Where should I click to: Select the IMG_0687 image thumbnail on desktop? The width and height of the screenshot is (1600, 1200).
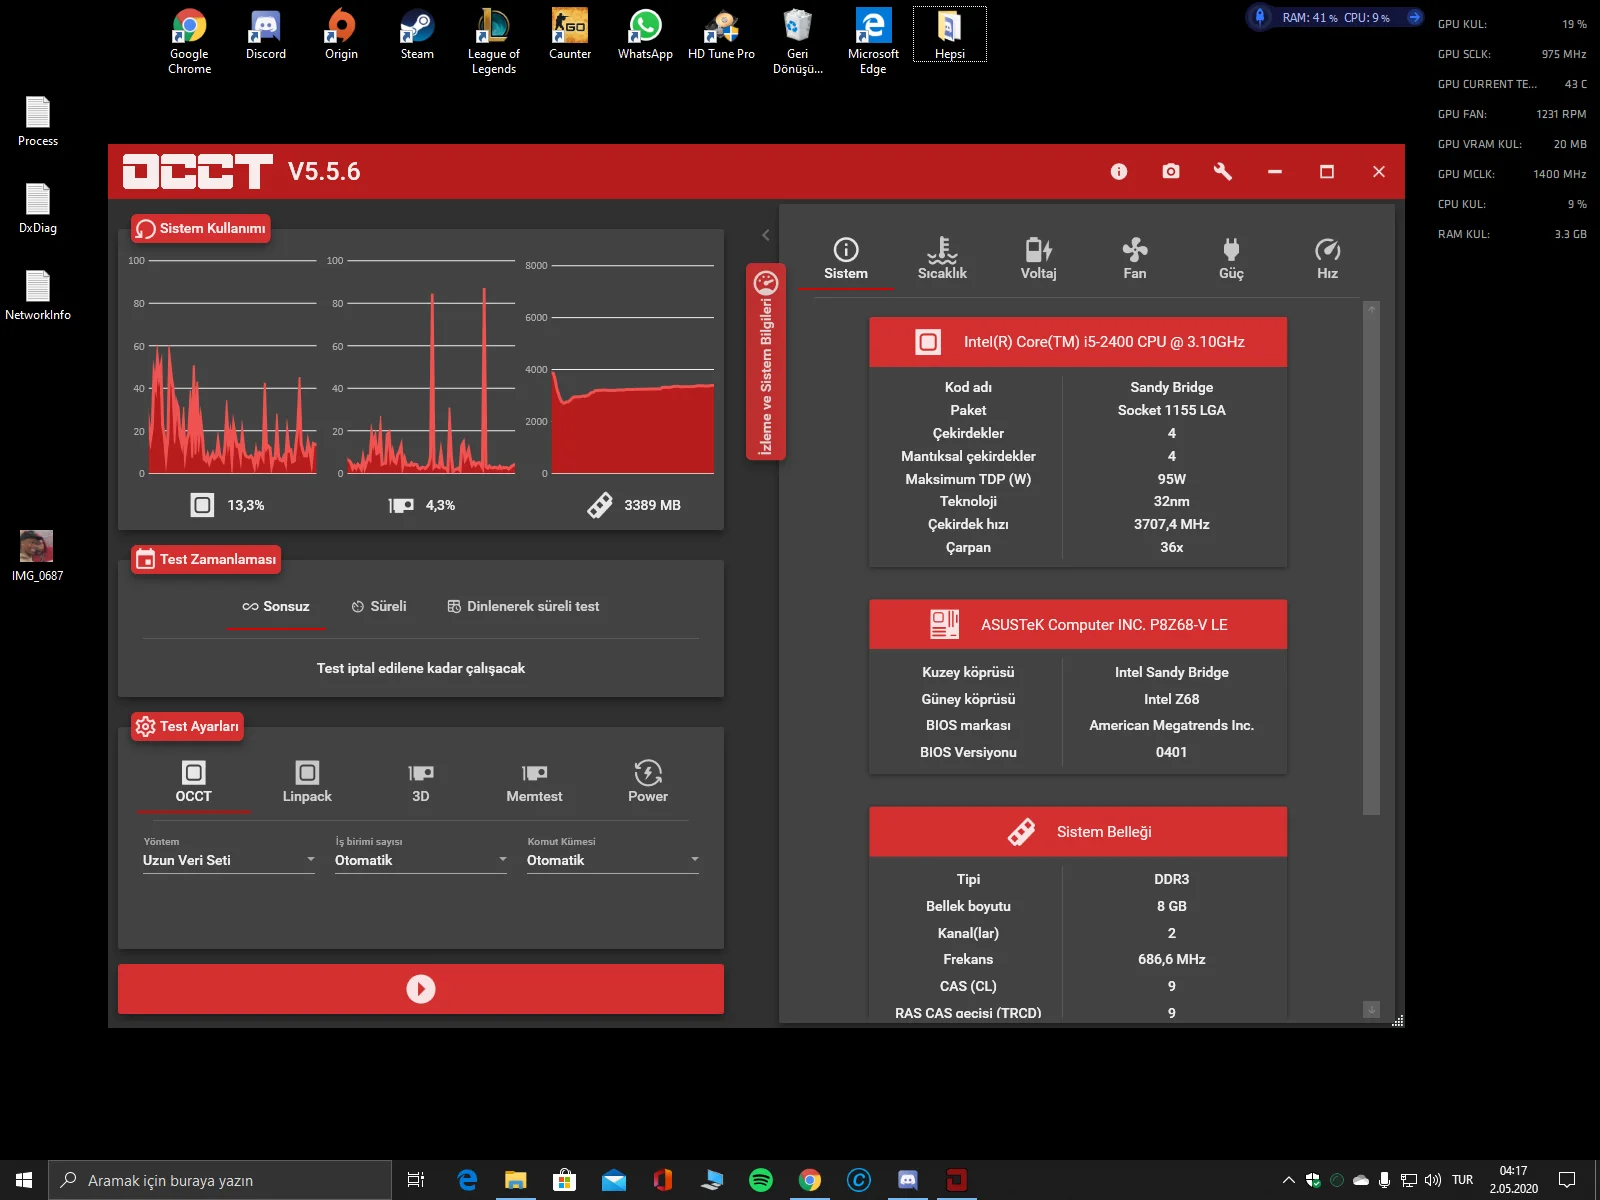point(37,555)
